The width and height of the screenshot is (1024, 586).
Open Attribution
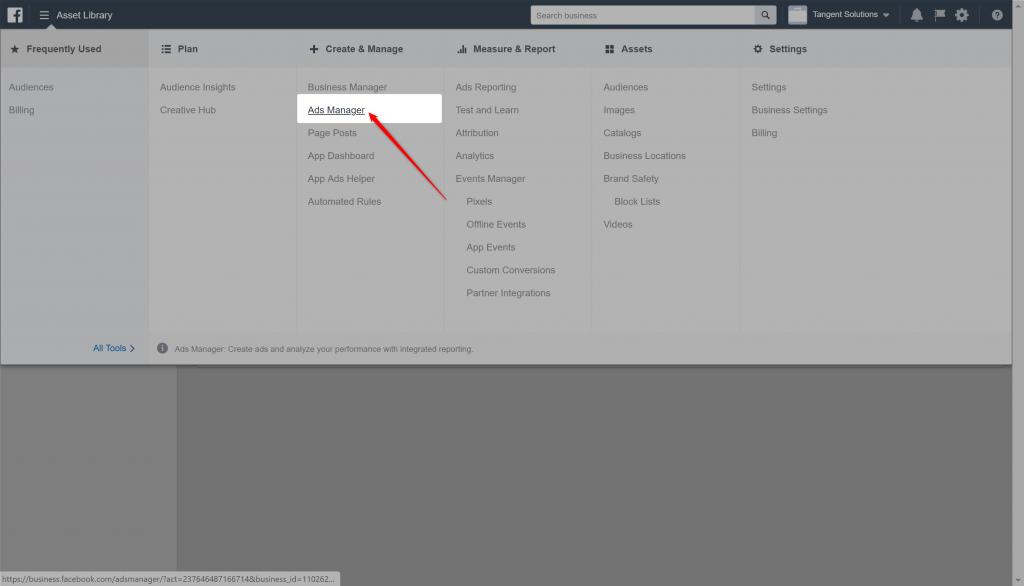(x=477, y=133)
